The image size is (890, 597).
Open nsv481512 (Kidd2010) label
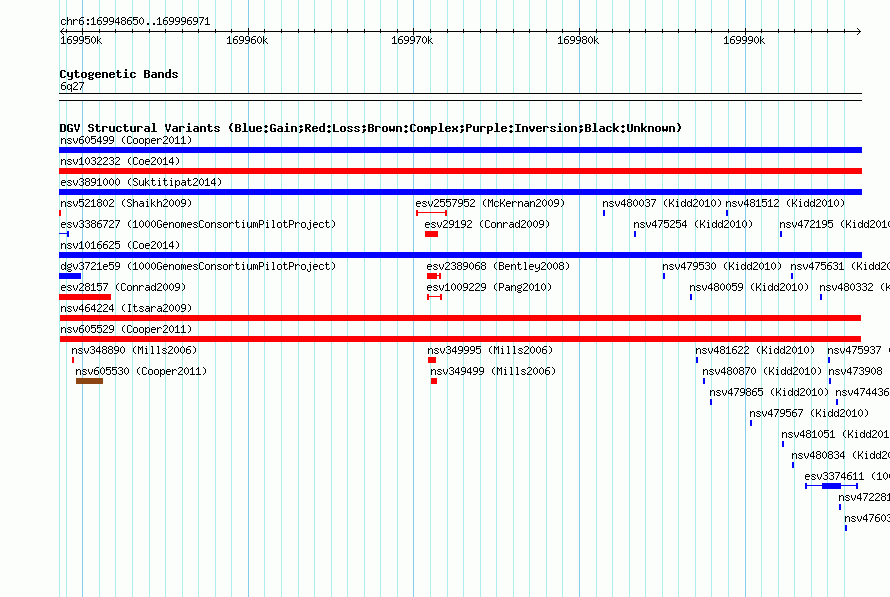pos(786,203)
